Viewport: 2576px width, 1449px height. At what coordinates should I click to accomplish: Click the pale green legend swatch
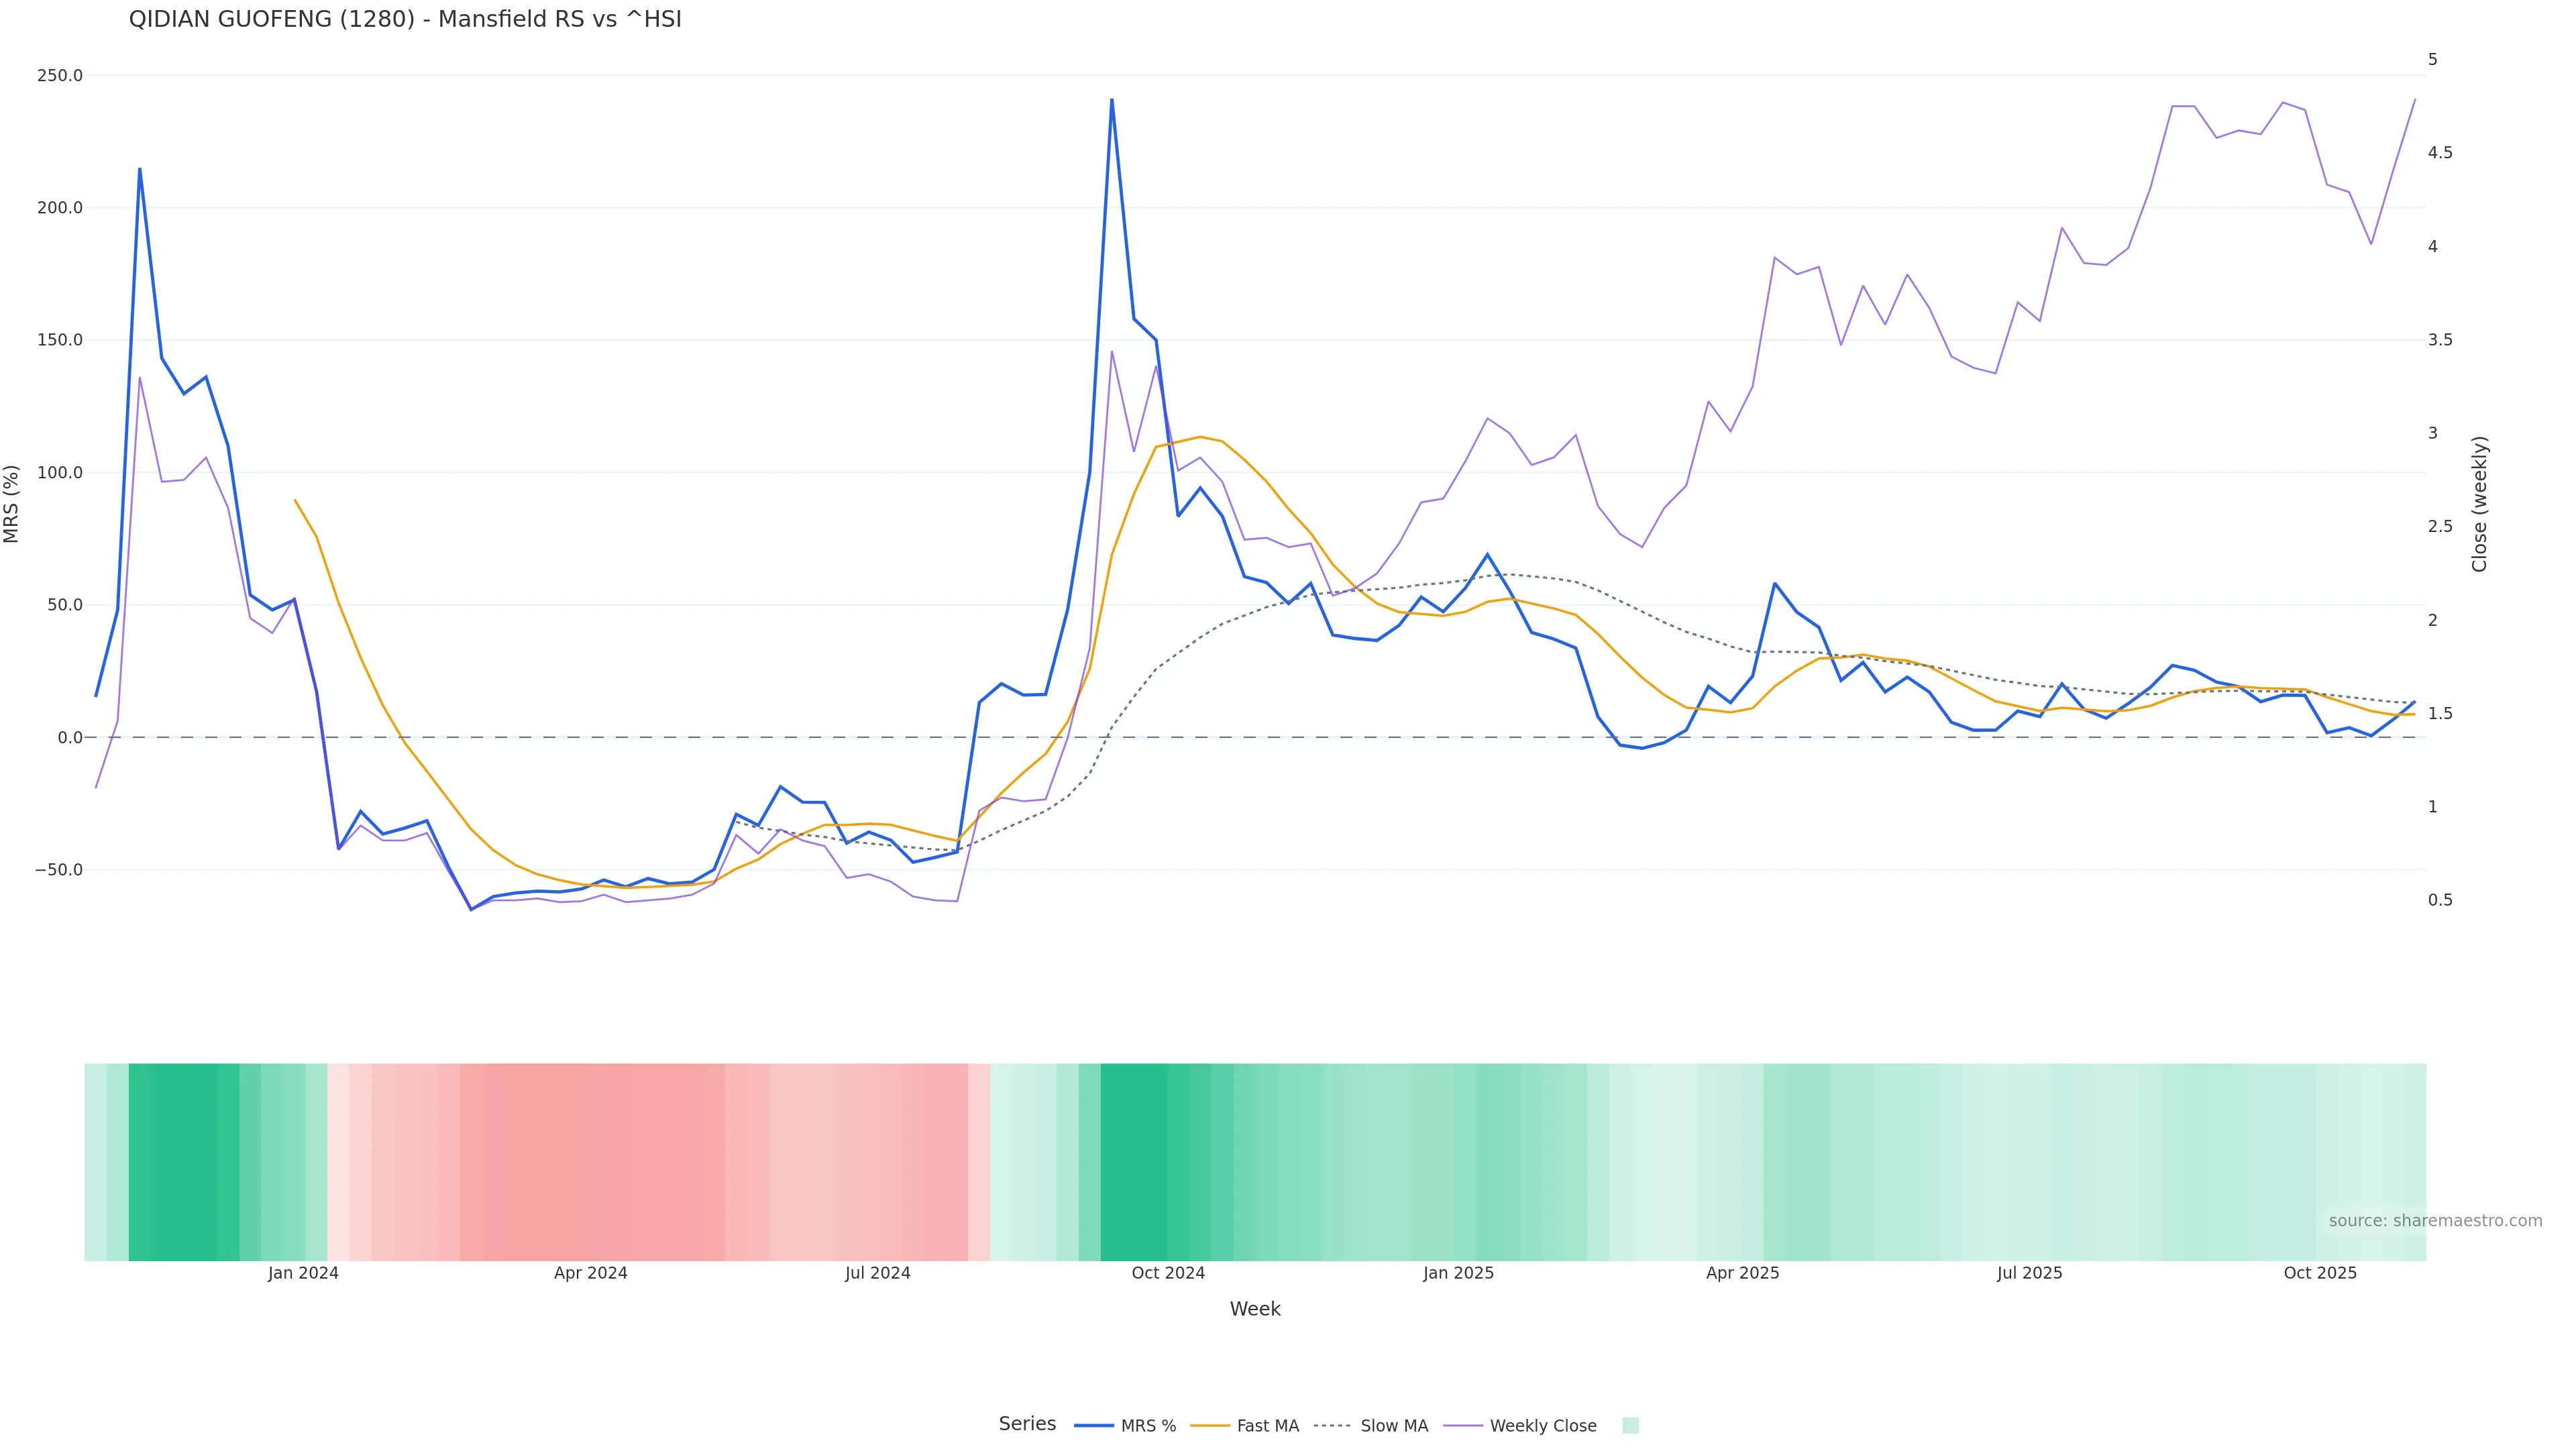pos(1630,1426)
